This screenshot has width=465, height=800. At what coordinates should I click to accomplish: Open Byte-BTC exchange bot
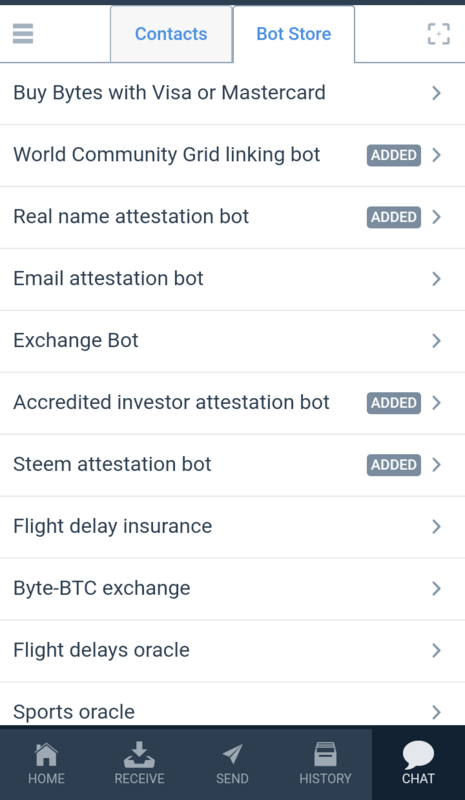pyautogui.click(x=232, y=588)
